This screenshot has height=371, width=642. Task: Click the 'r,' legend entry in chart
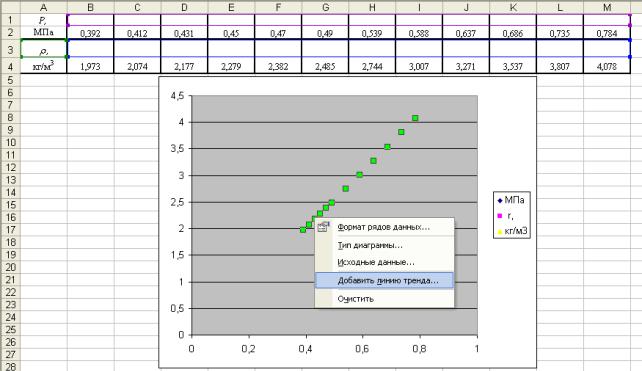(506, 215)
